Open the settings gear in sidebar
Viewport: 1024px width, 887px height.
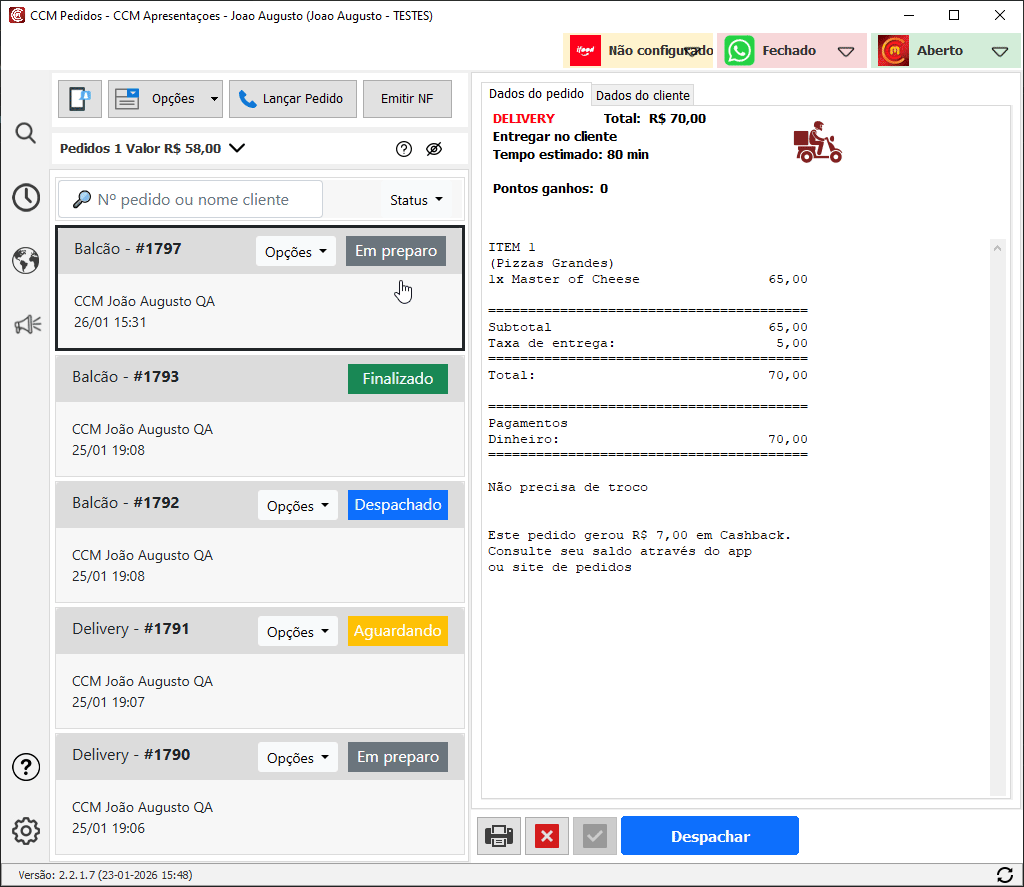click(x=26, y=830)
